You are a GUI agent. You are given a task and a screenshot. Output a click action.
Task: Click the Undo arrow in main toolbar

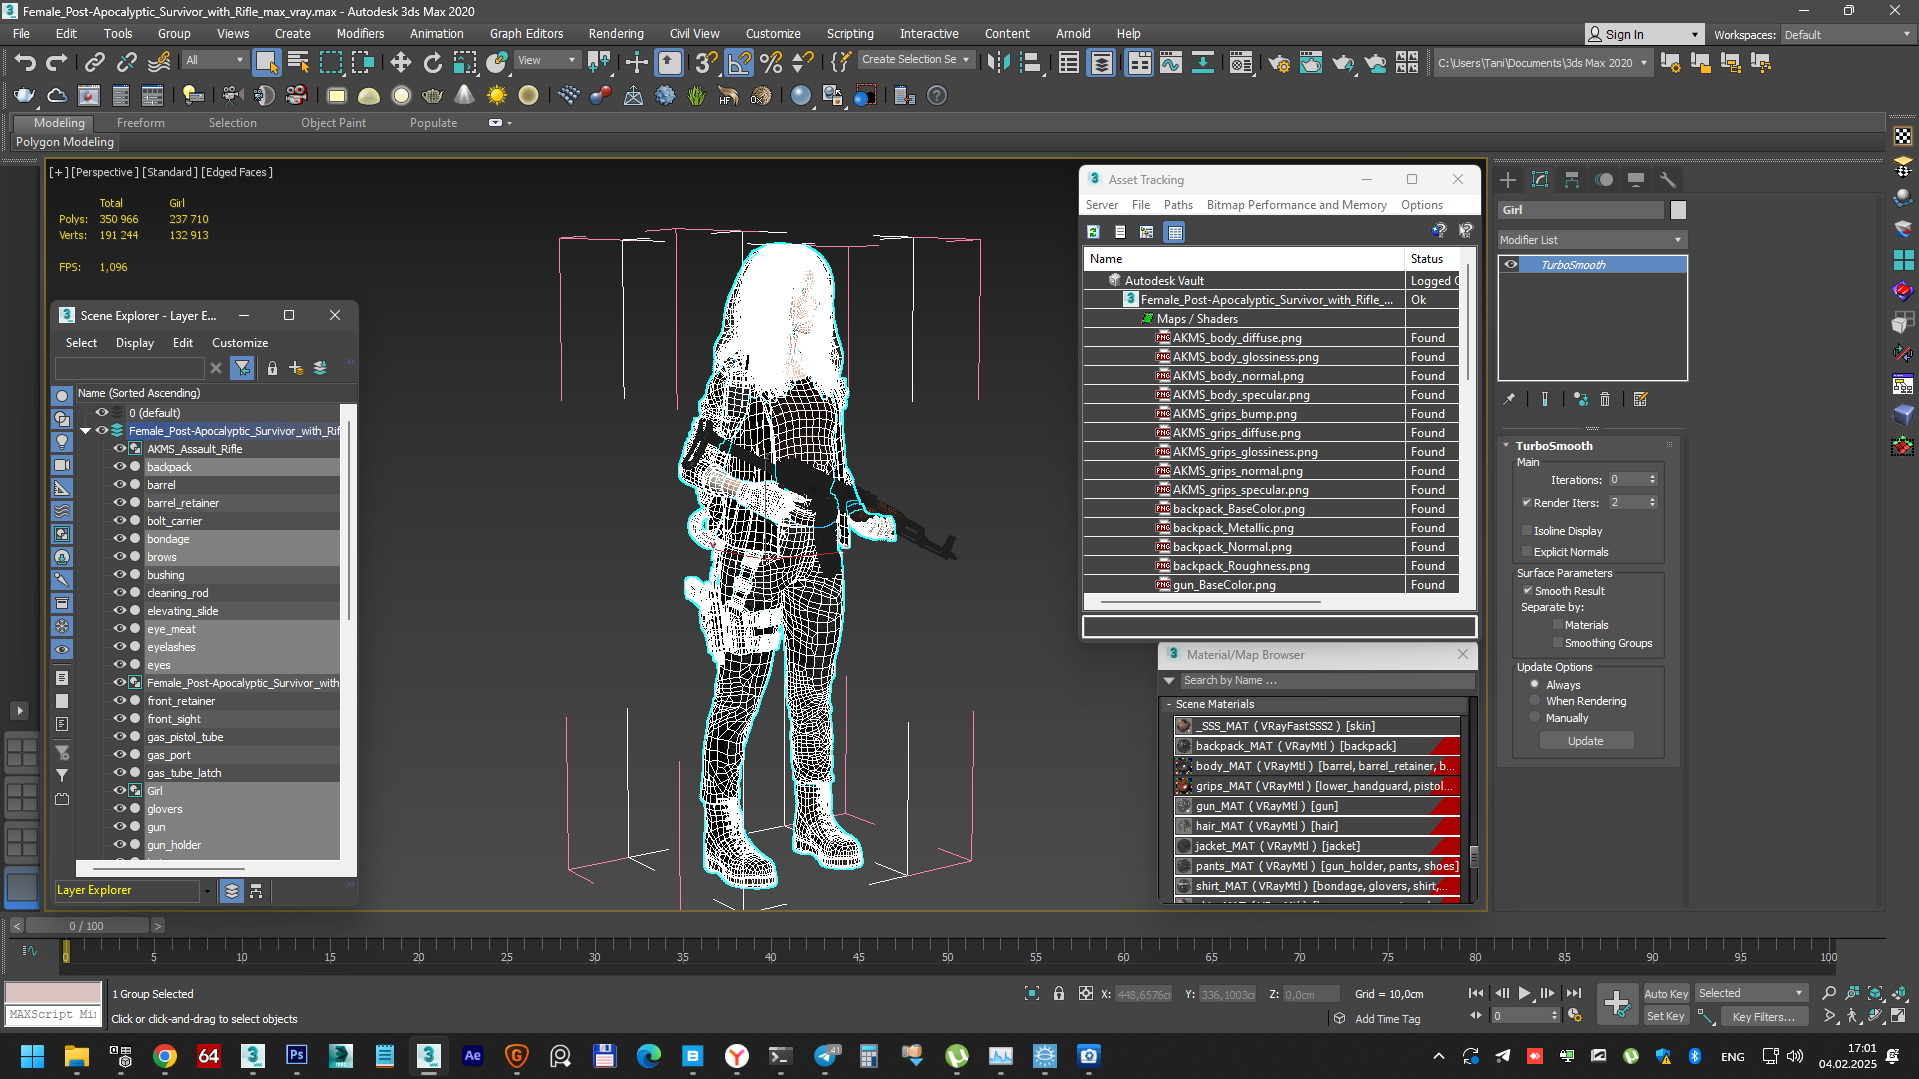(25, 63)
